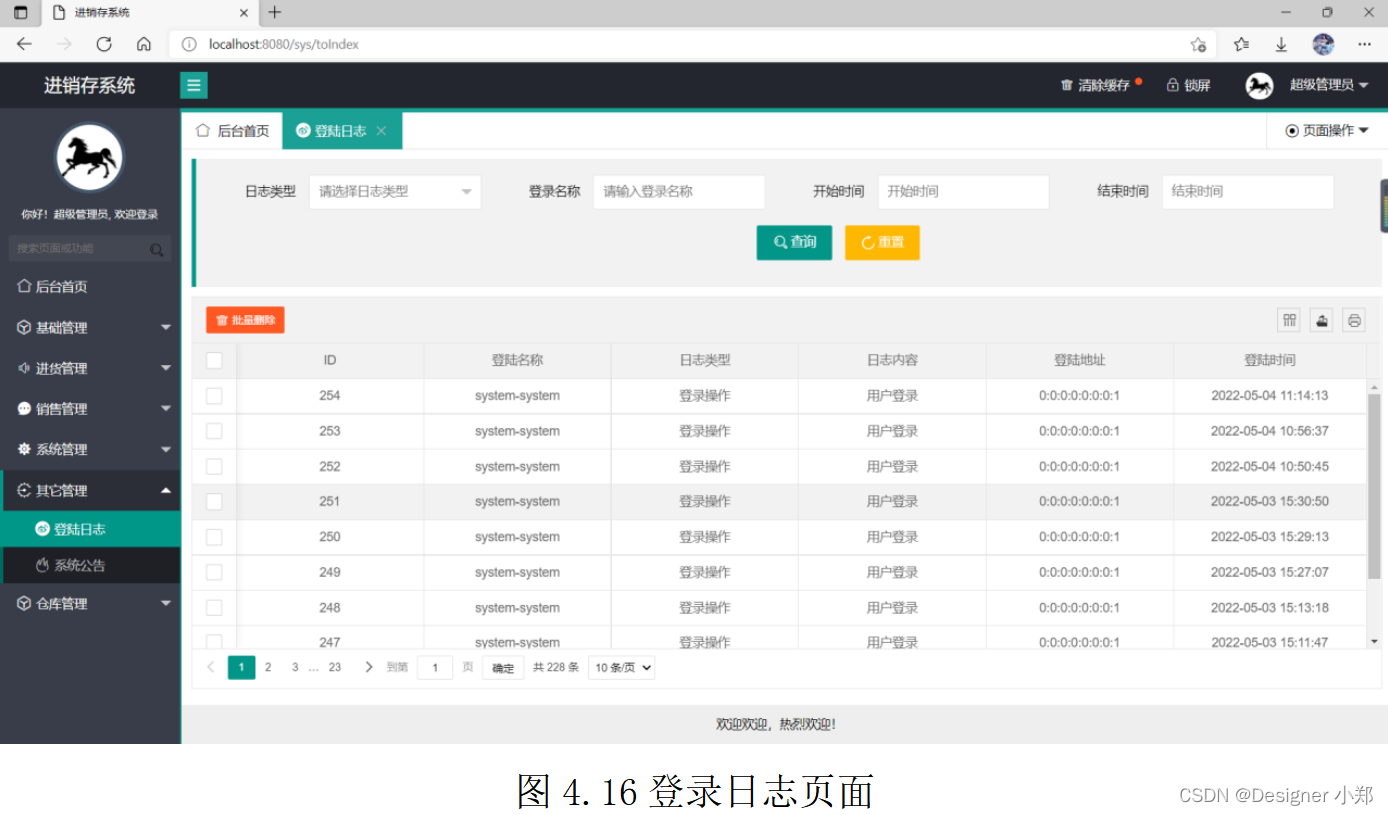Viewport: 1388px width, 815px height.
Task: Expand the 销售管理 sidebar menu
Action: 91,409
